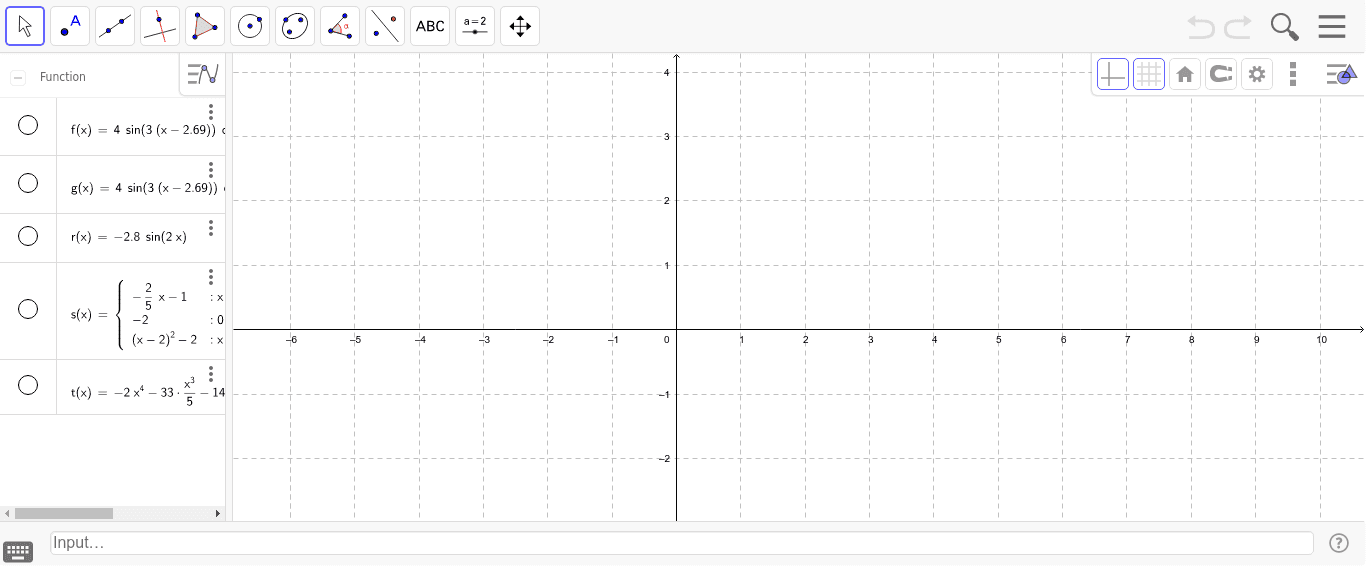Image resolution: width=1366 pixels, height=566 pixels.
Task: Select the Circle with Center tool
Action: (x=250, y=26)
